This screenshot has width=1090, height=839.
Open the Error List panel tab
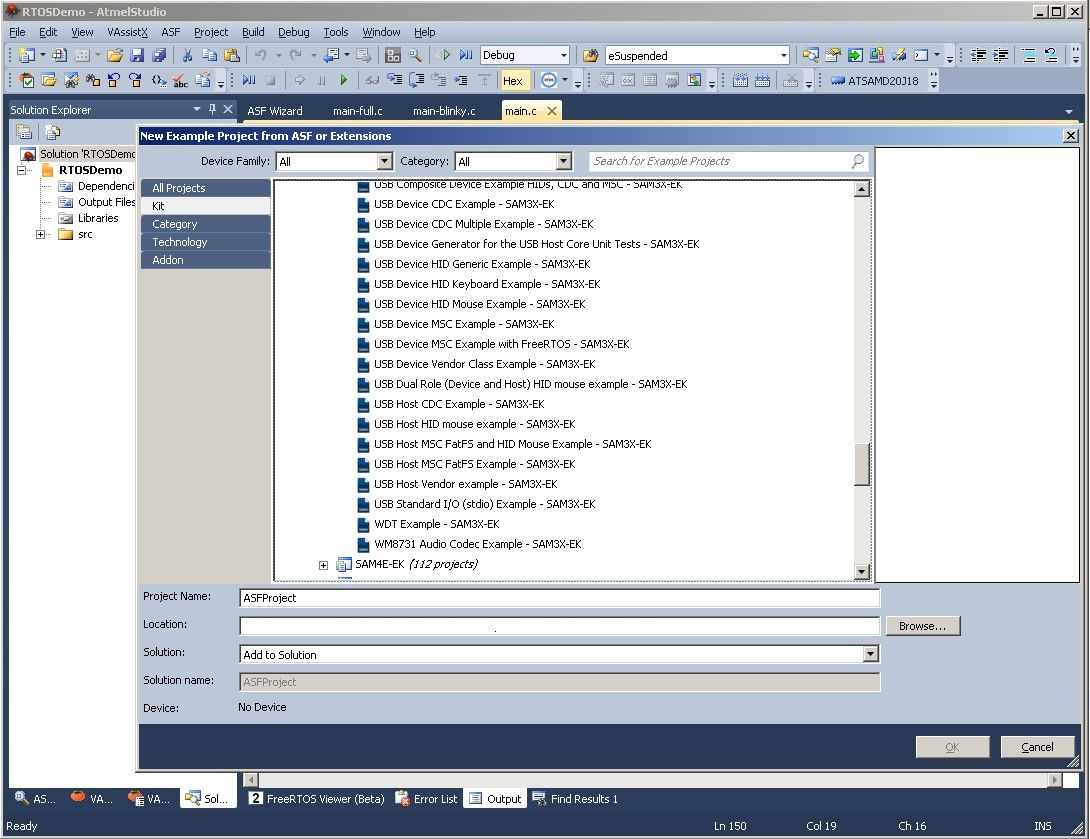[x=426, y=799]
